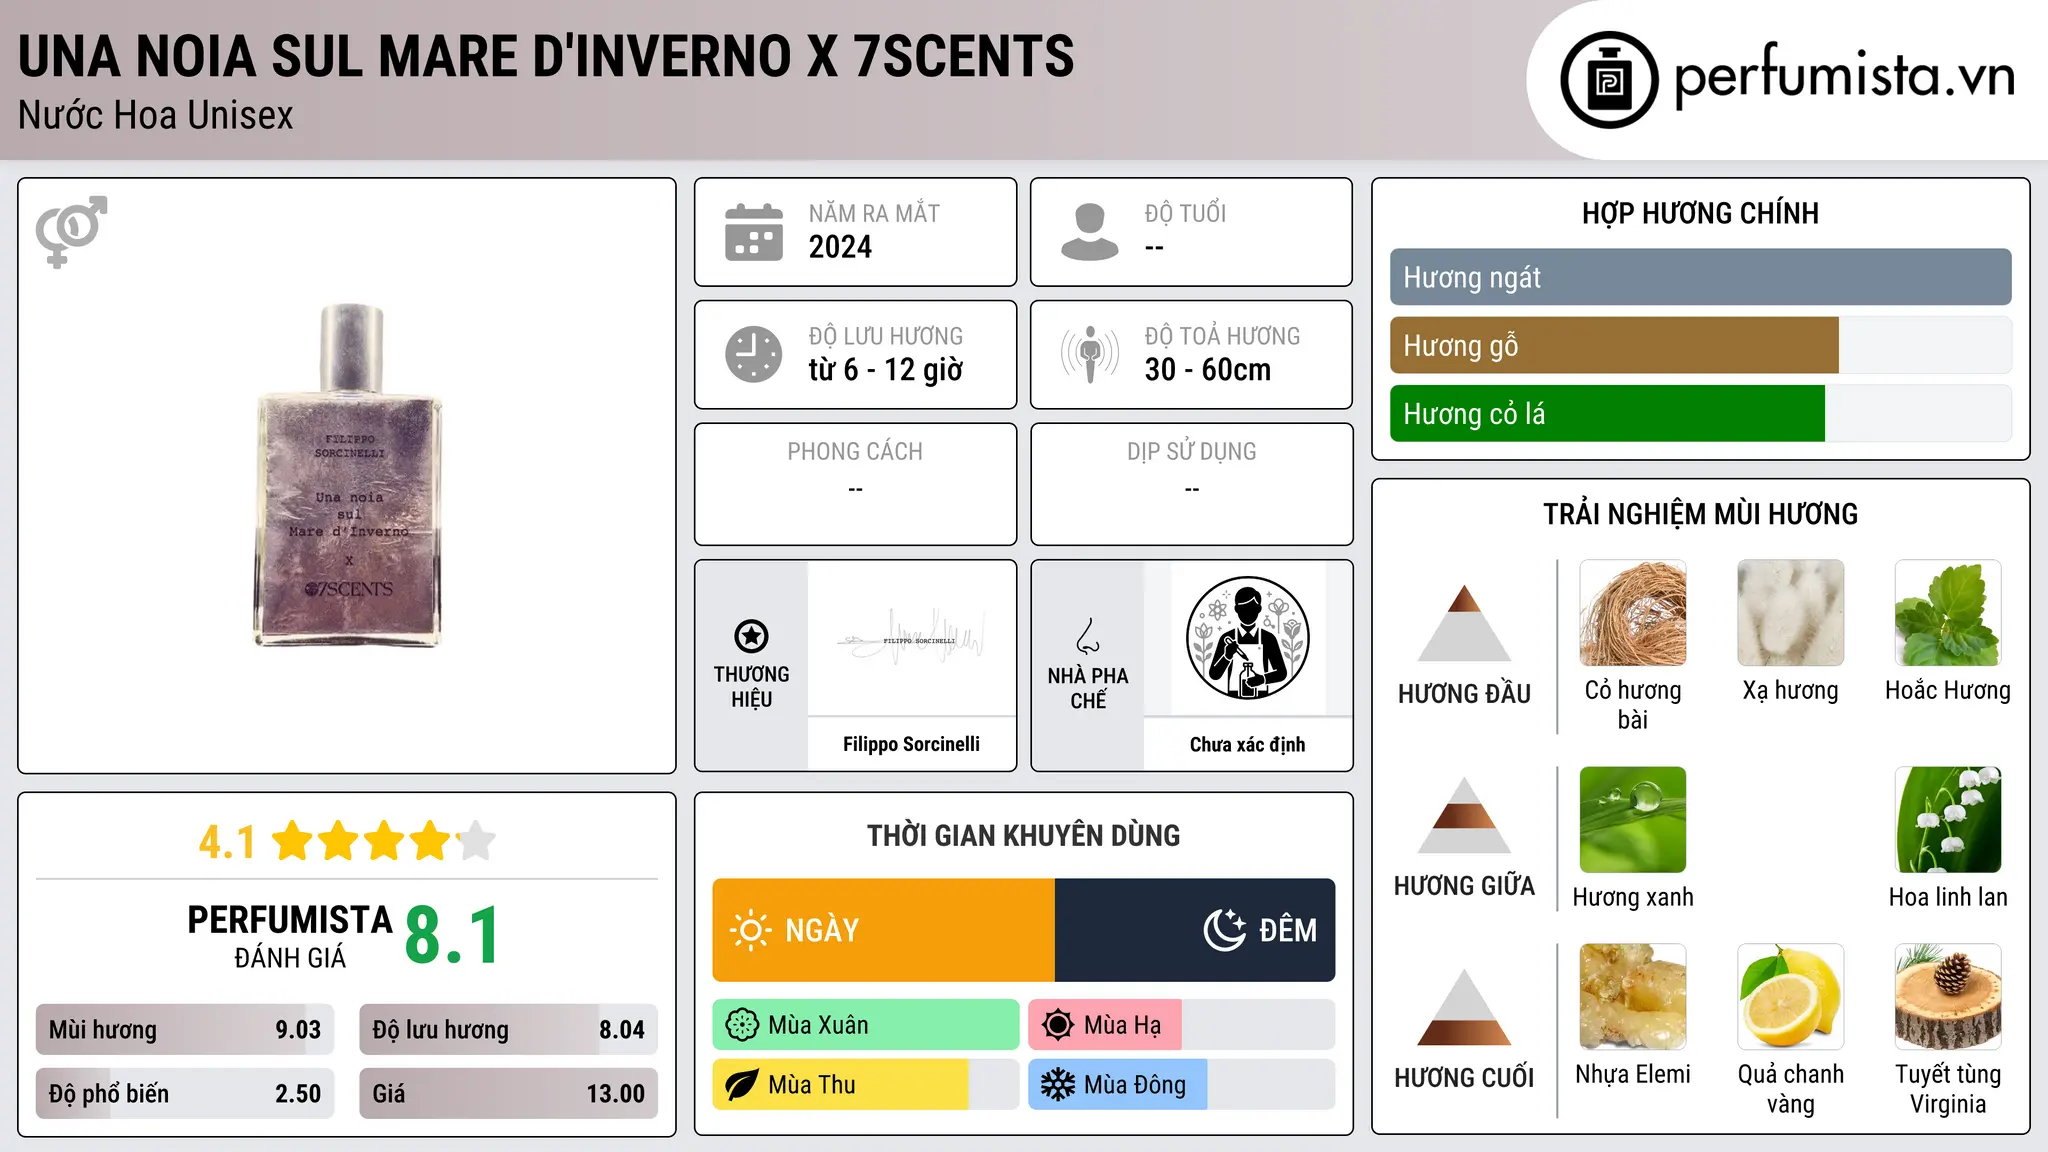Click the Hương gỗ accord bar
The width and height of the screenshot is (2048, 1152).
[1700, 345]
